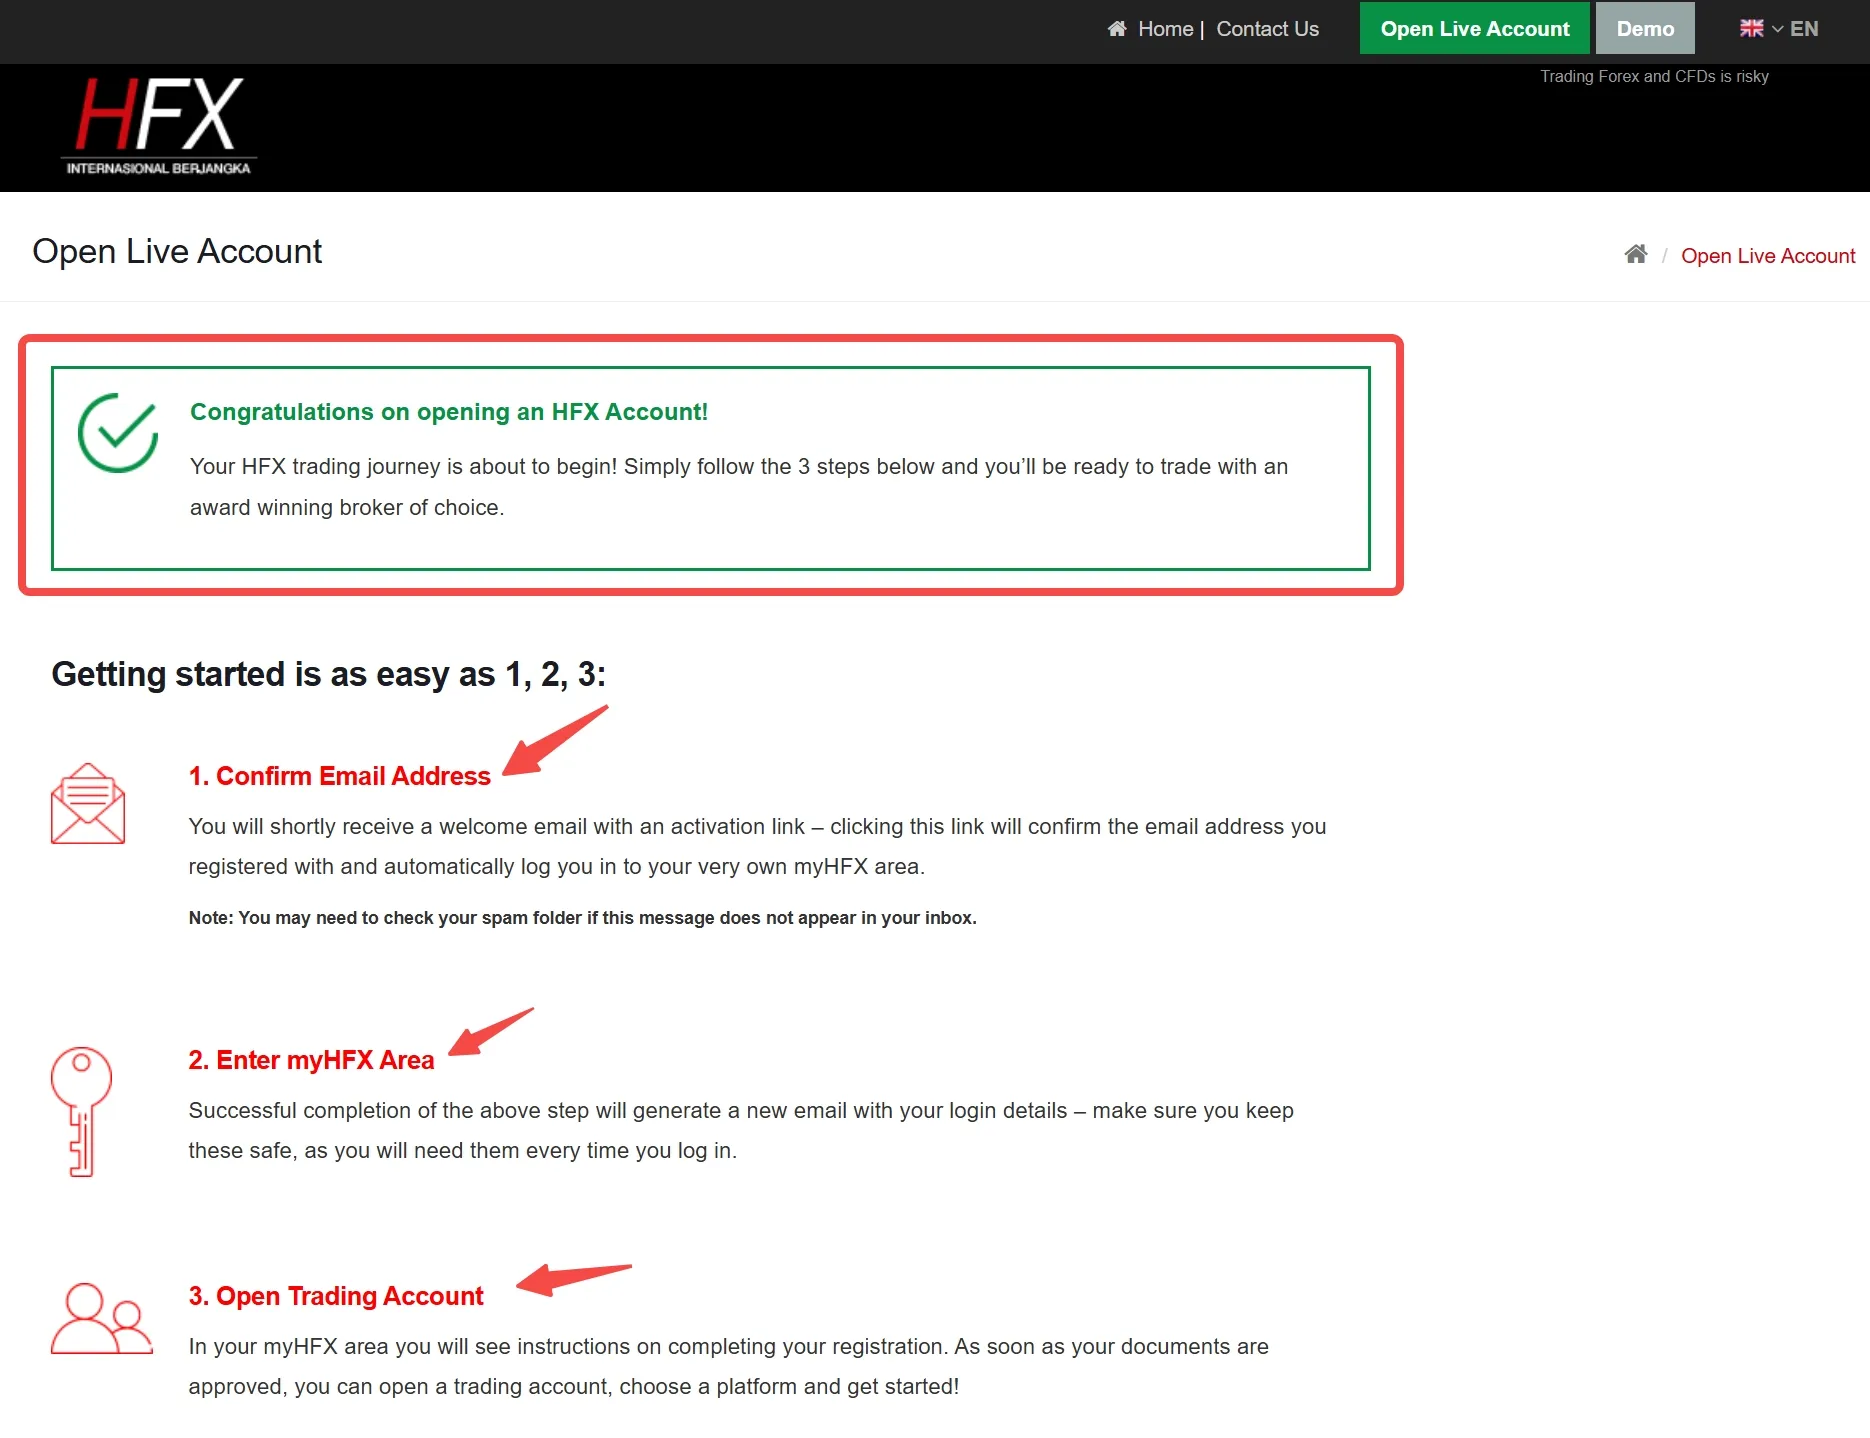The width and height of the screenshot is (1870, 1438).
Task: Click the HFX Internasional Berjangka logo
Action: [159, 126]
